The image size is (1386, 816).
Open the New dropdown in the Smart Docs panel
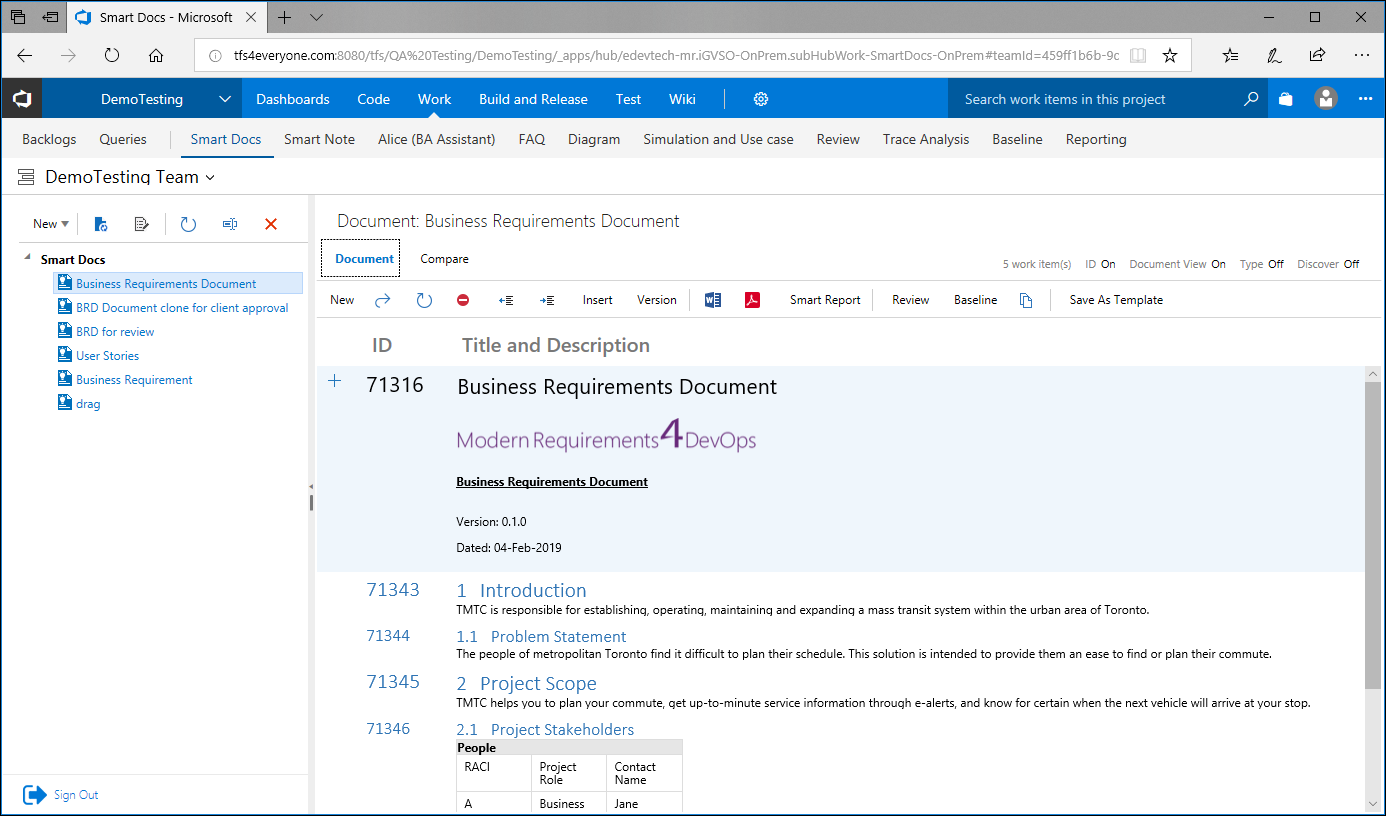tap(51, 224)
